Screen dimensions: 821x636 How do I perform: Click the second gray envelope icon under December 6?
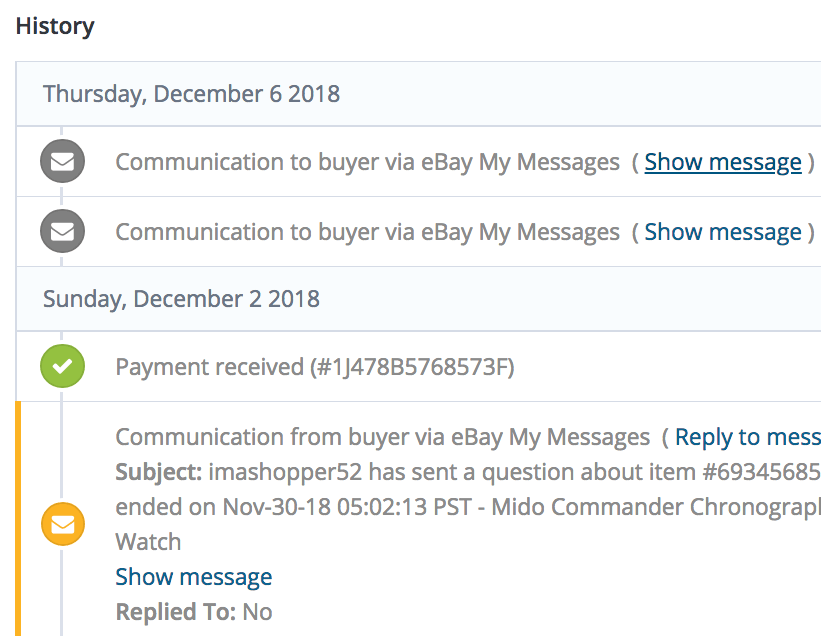tap(62, 232)
